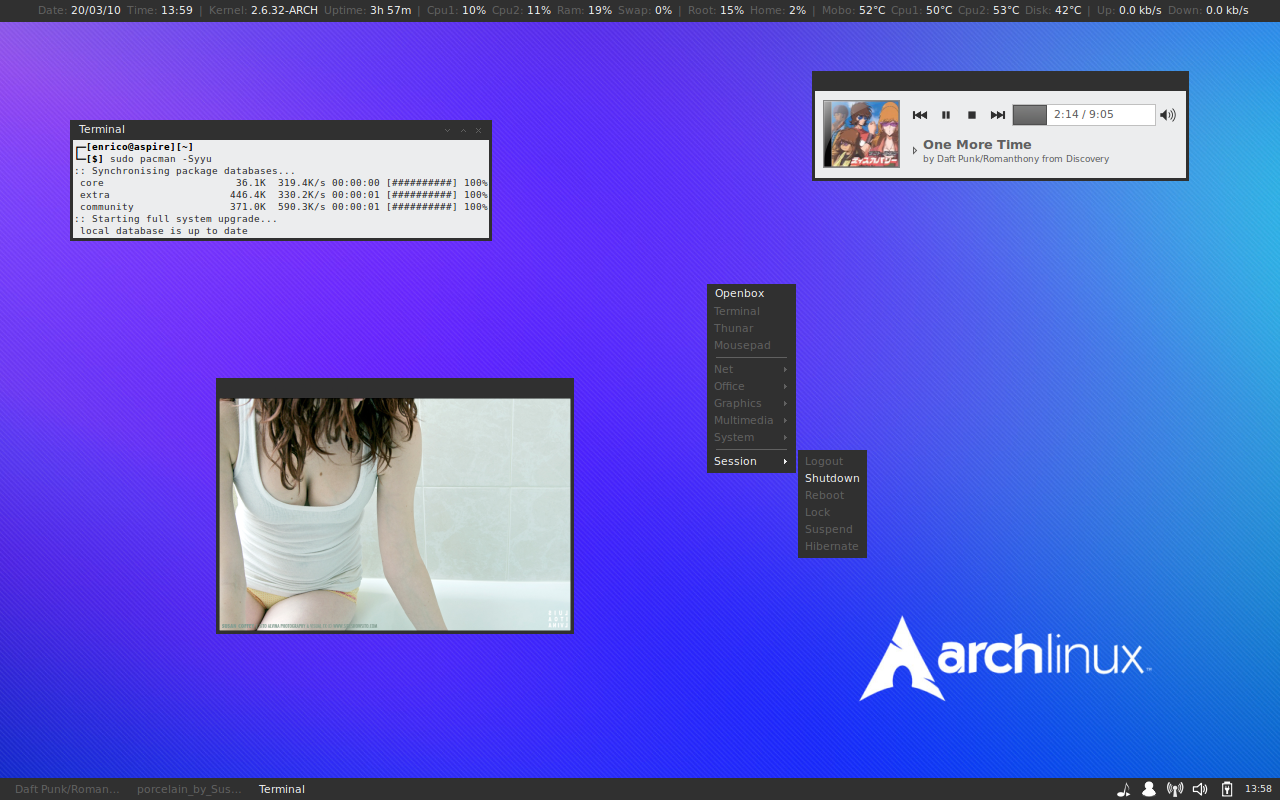Click the music note tray icon
Viewport: 1280px width, 800px height.
pos(1123,789)
